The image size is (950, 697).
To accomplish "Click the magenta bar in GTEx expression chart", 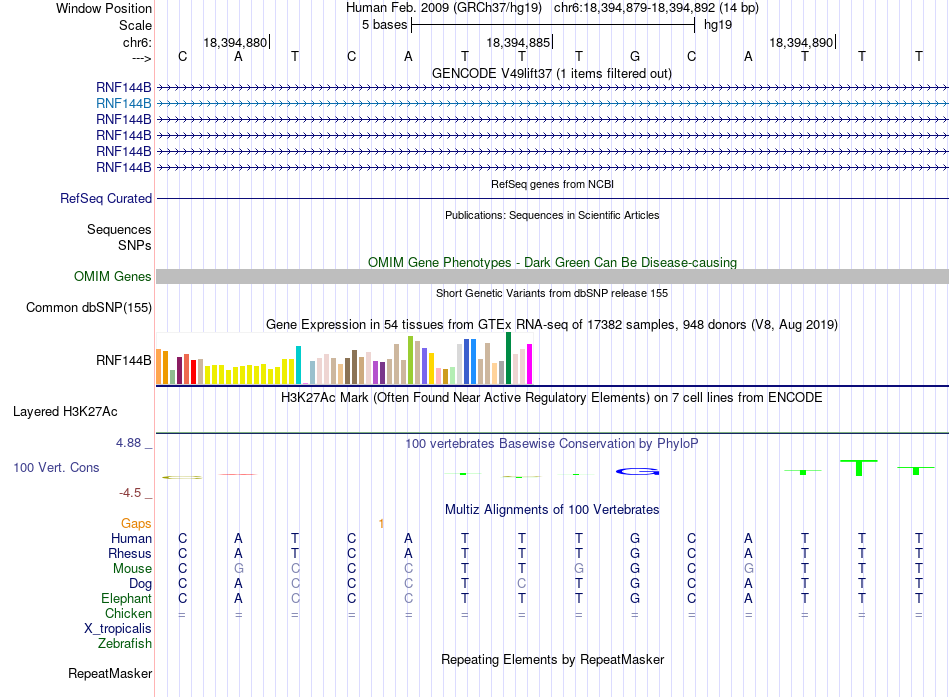I will pos(530,364).
